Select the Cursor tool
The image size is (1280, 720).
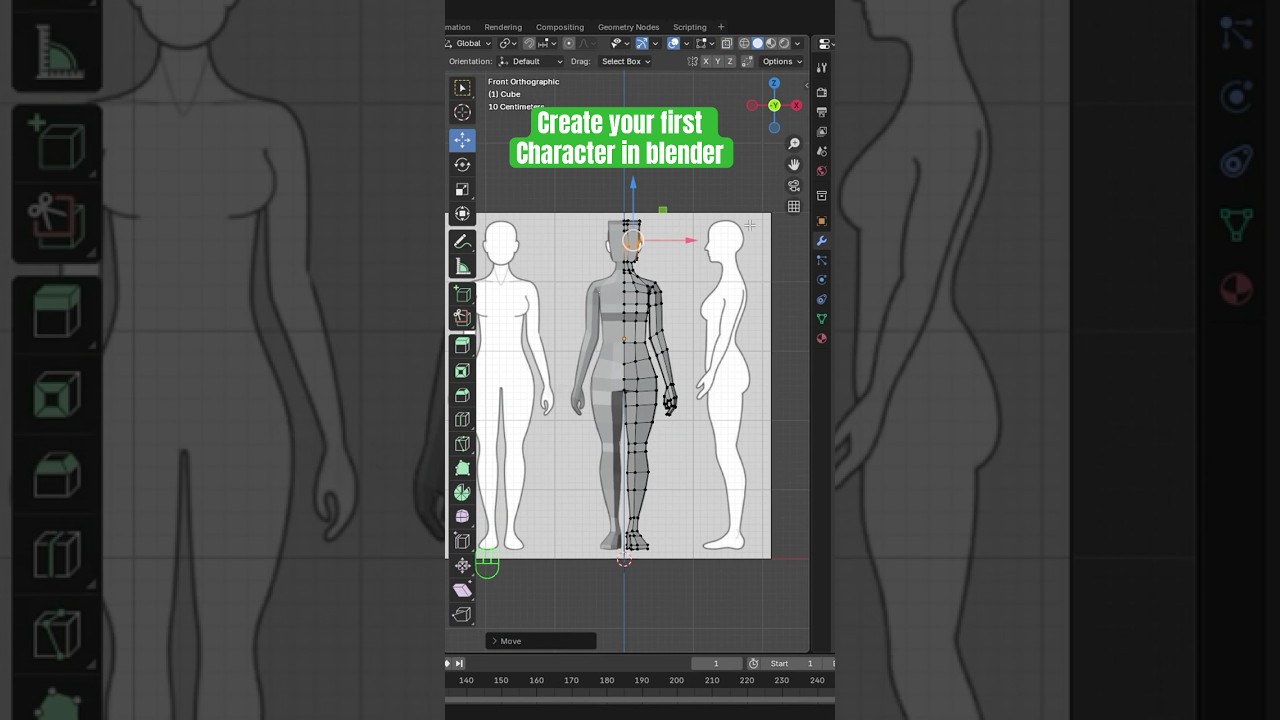tap(462, 113)
